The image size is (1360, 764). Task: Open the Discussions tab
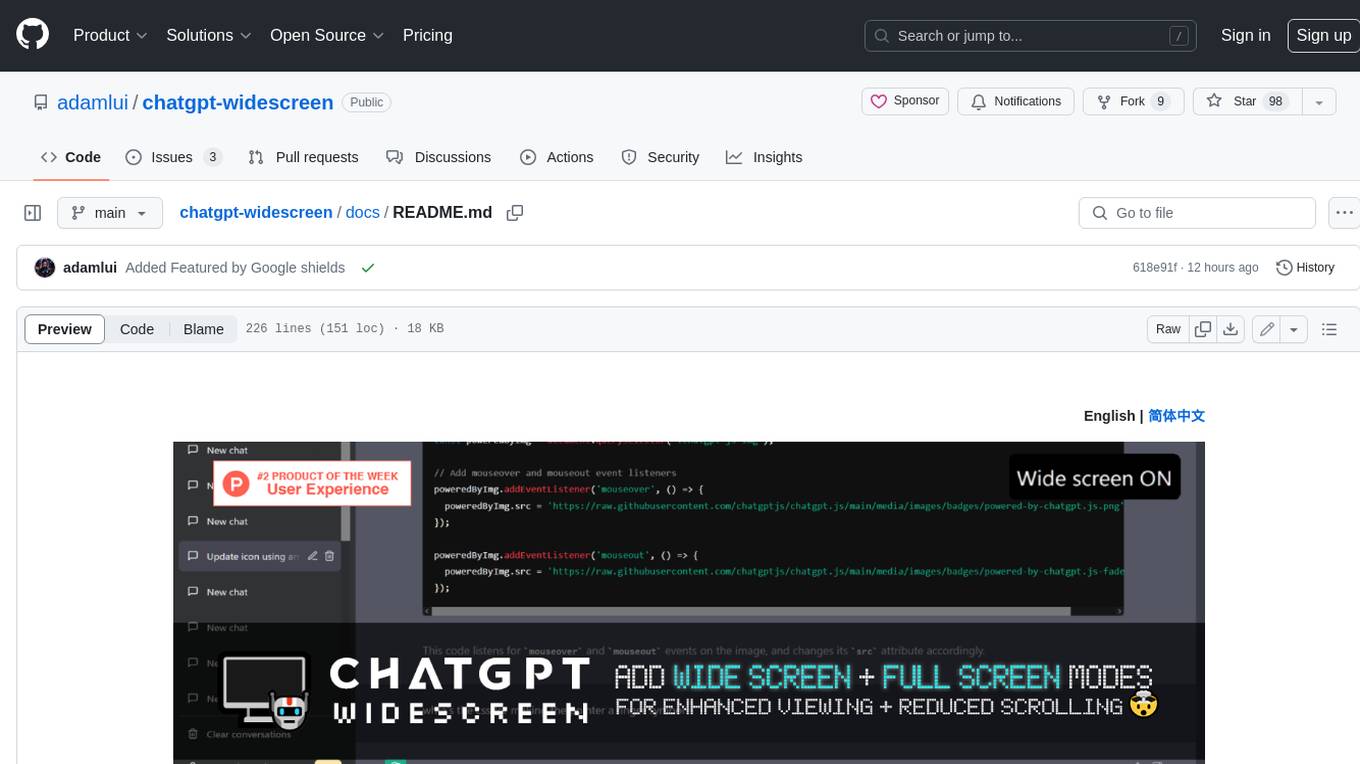coord(438,157)
